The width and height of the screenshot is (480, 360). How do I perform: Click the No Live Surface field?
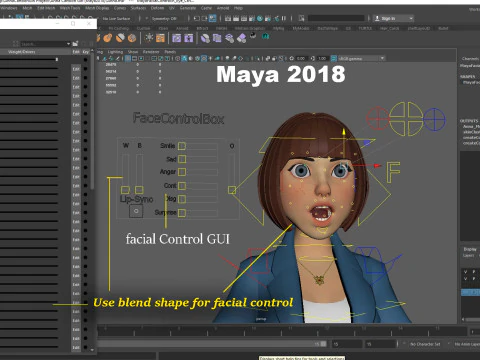(116, 19)
